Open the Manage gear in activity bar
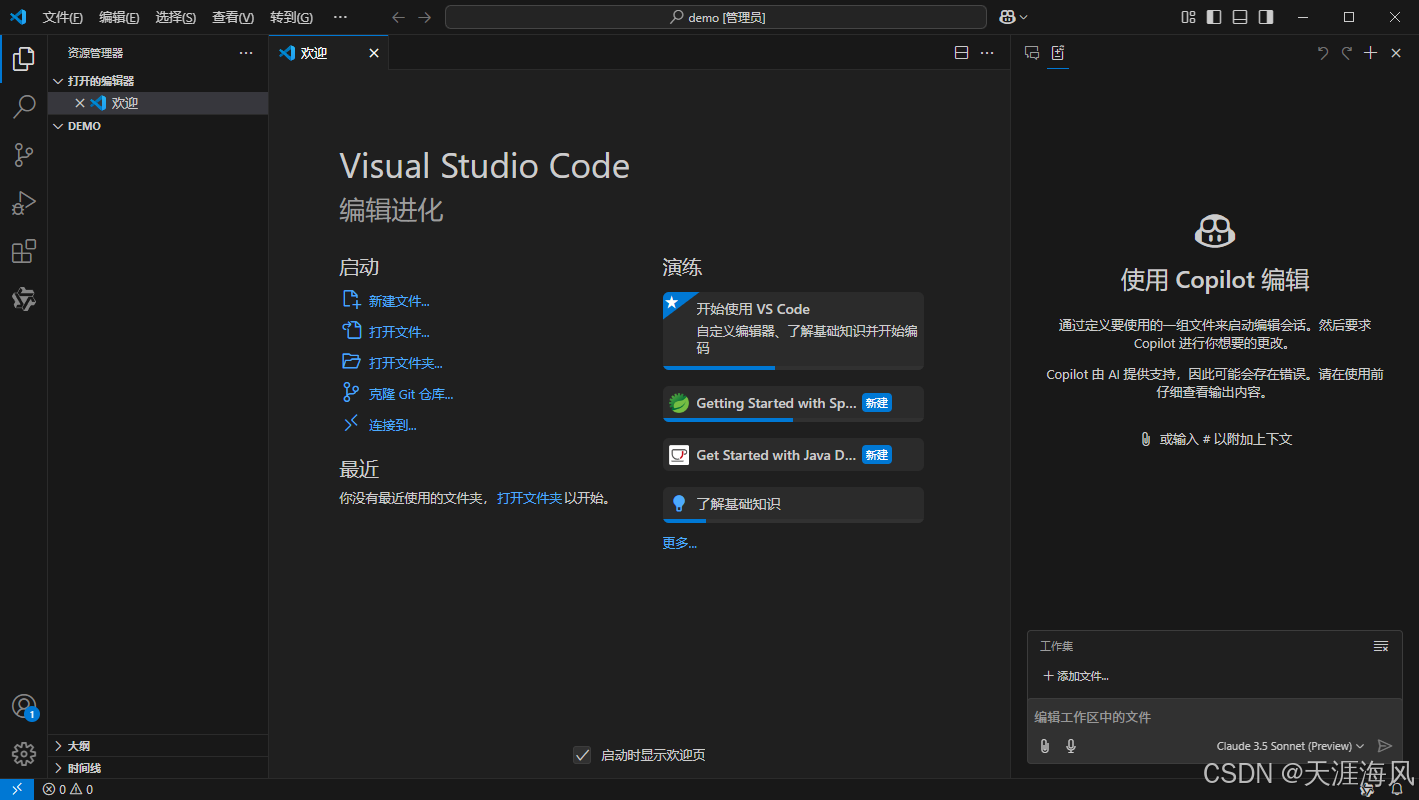Image resolution: width=1419 pixels, height=800 pixels. pos(24,754)
